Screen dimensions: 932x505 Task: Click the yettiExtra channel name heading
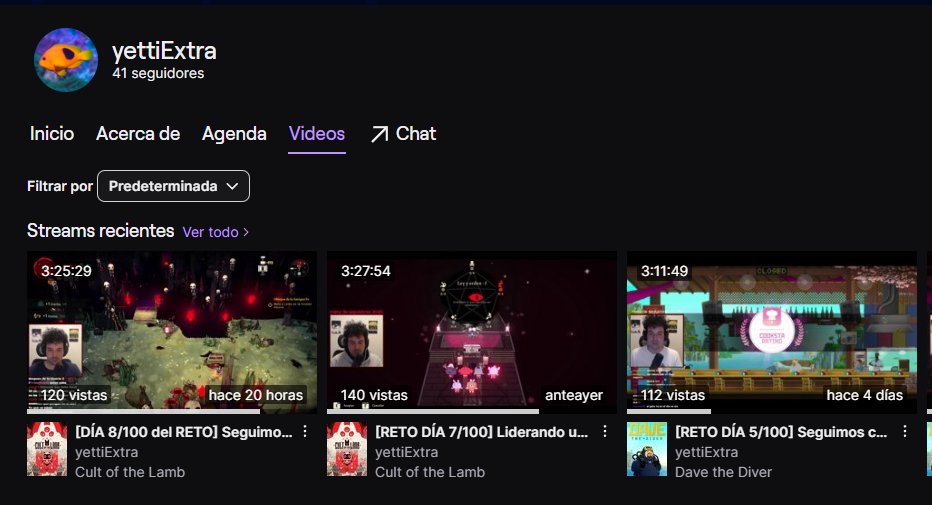164,51
